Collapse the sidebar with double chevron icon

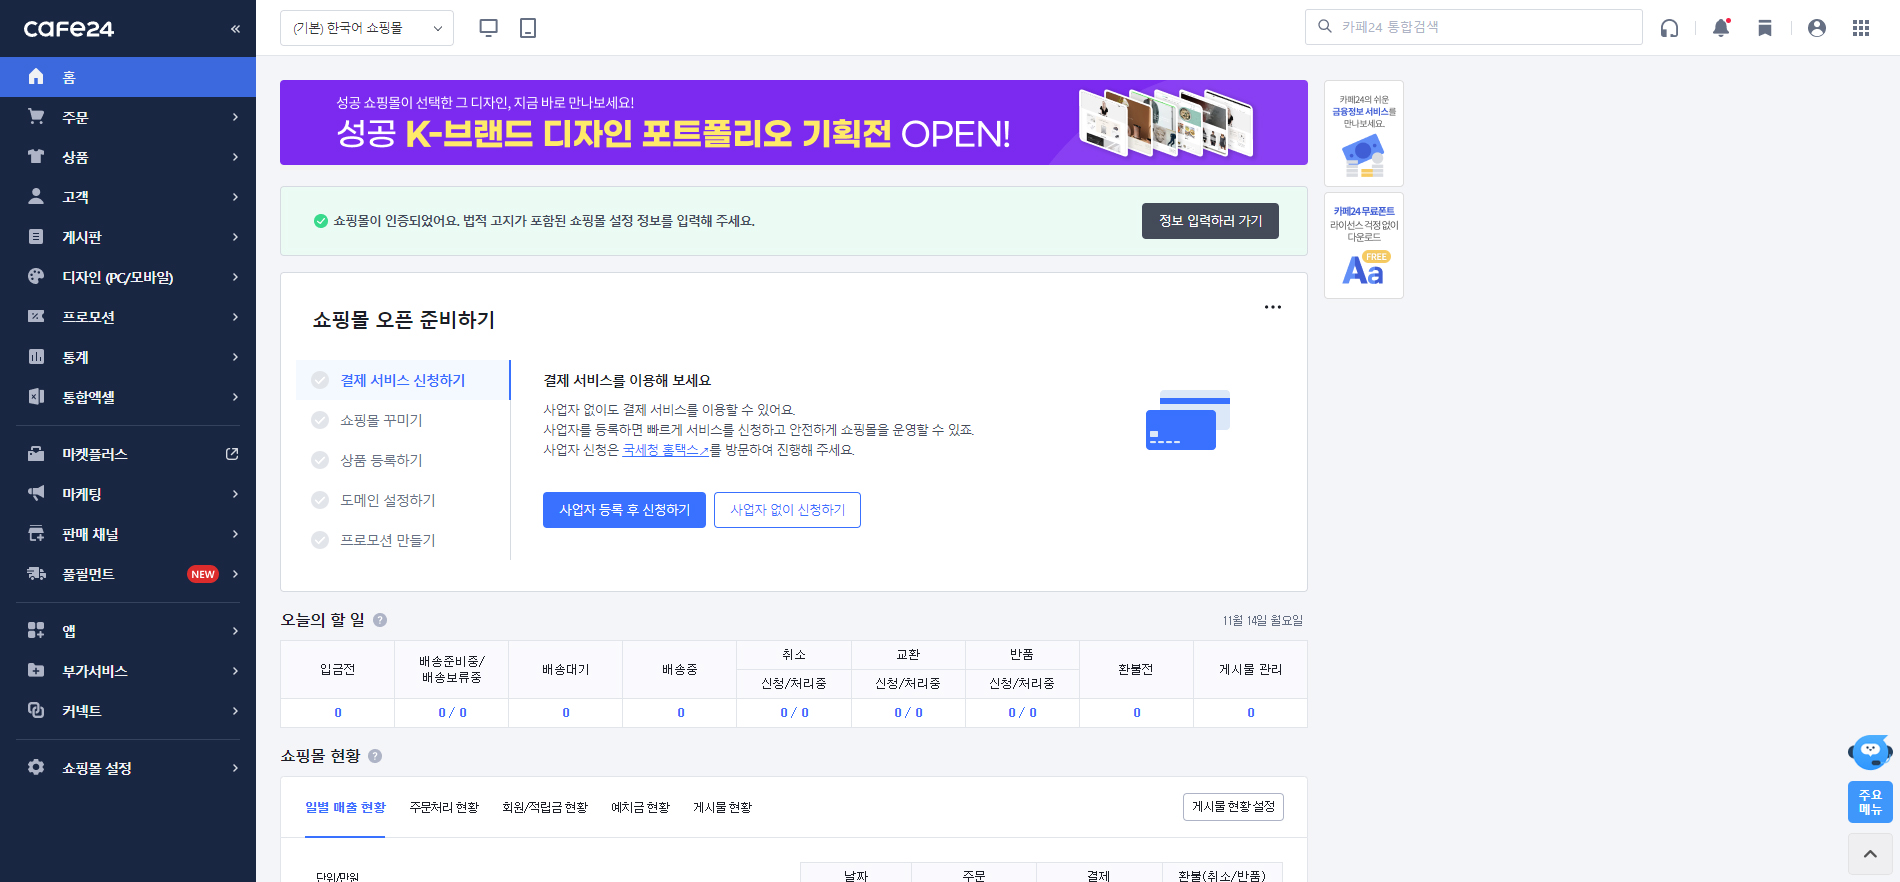235,29
